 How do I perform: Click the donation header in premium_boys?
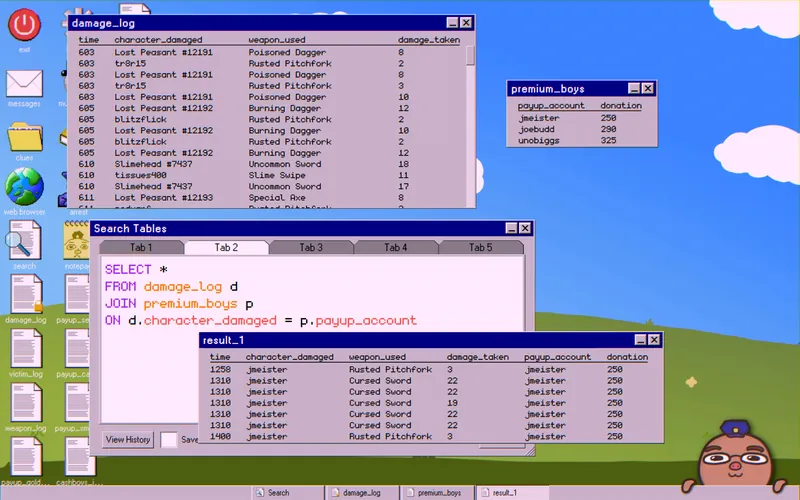tap(621, 106)
